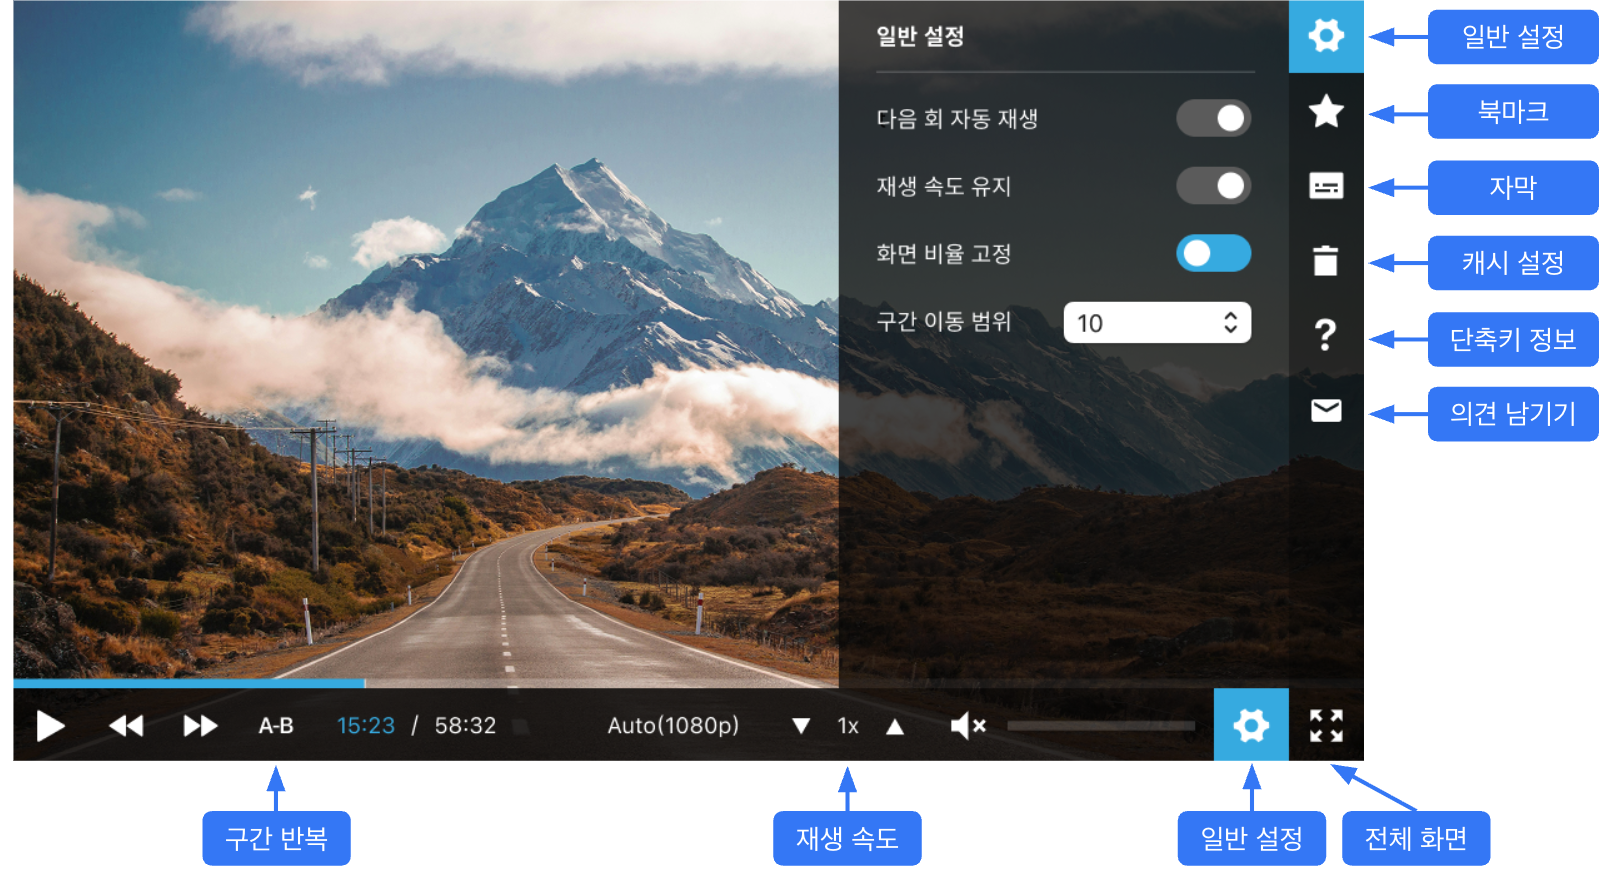The image size is (1611, 878).
Task: Click the 1x playback speed value
Action: [x=848, y=726]
